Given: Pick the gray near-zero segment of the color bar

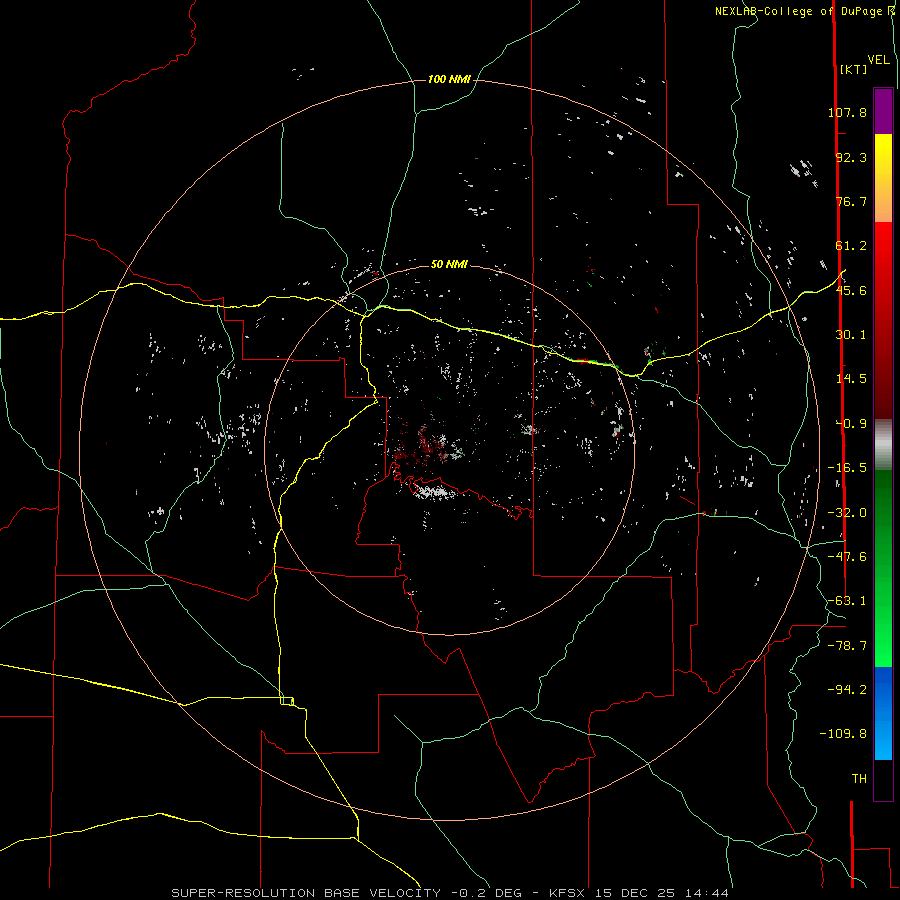Looking at the screenshot, I should click(x=883, y=444).
